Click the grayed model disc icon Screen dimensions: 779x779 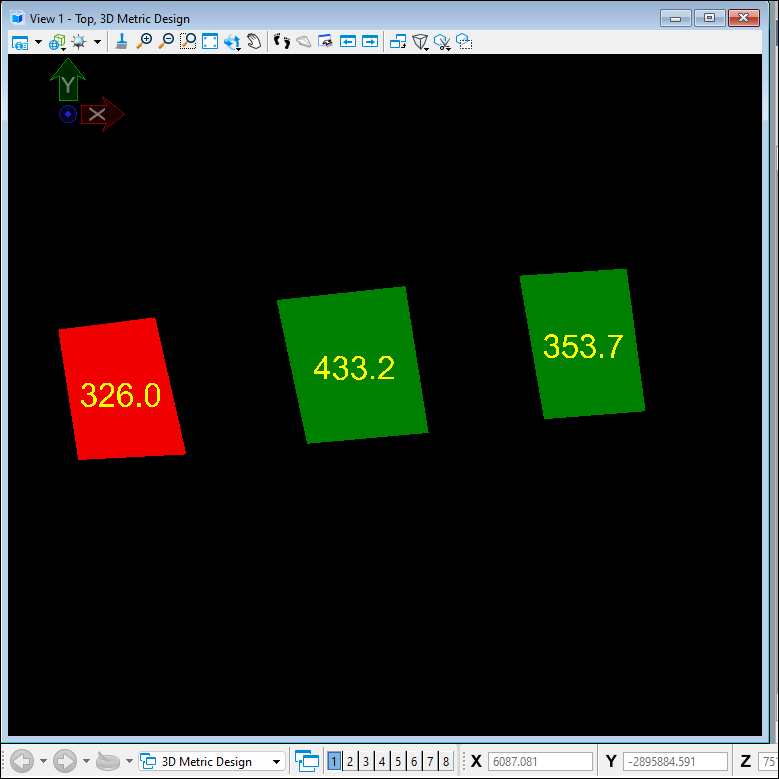click(x=108, y=761)
